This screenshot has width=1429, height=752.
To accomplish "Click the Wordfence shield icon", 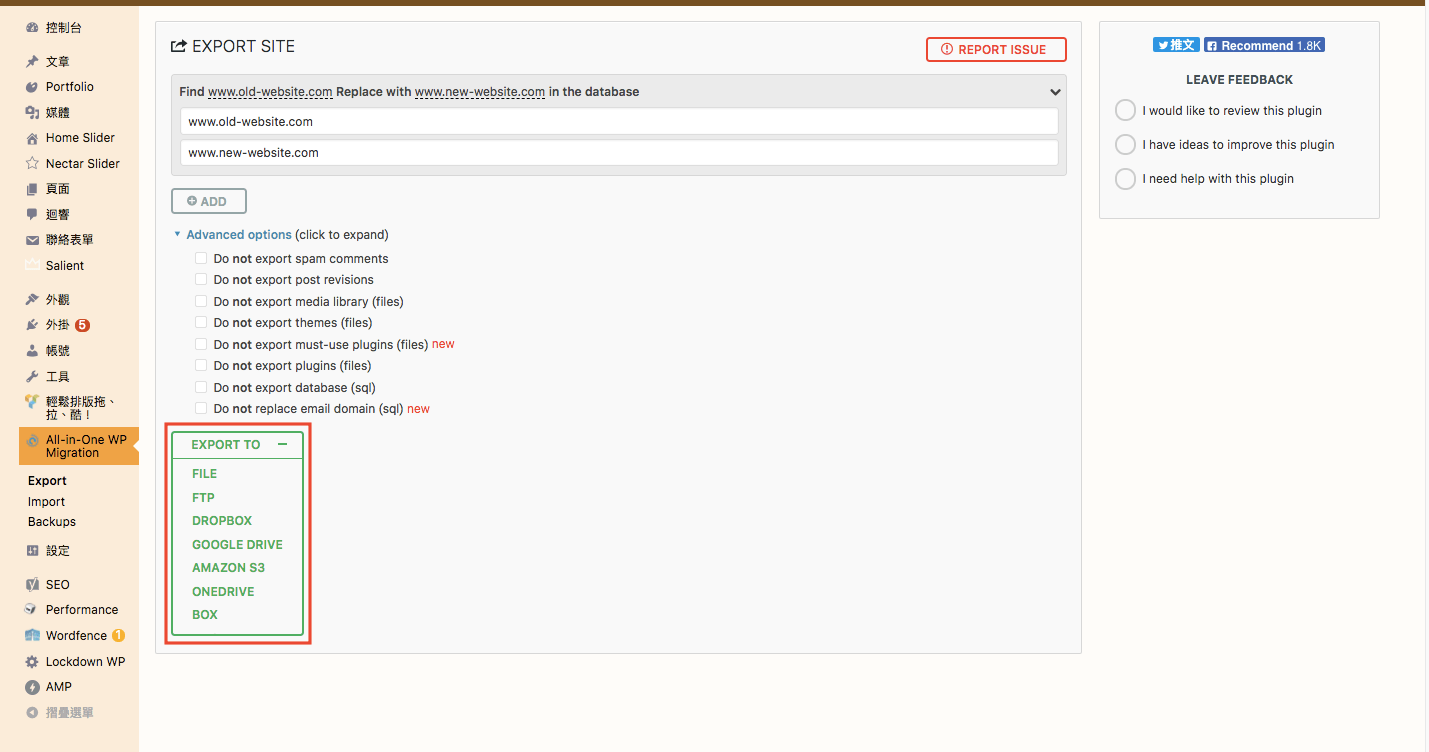I will (x=32, y=636).
